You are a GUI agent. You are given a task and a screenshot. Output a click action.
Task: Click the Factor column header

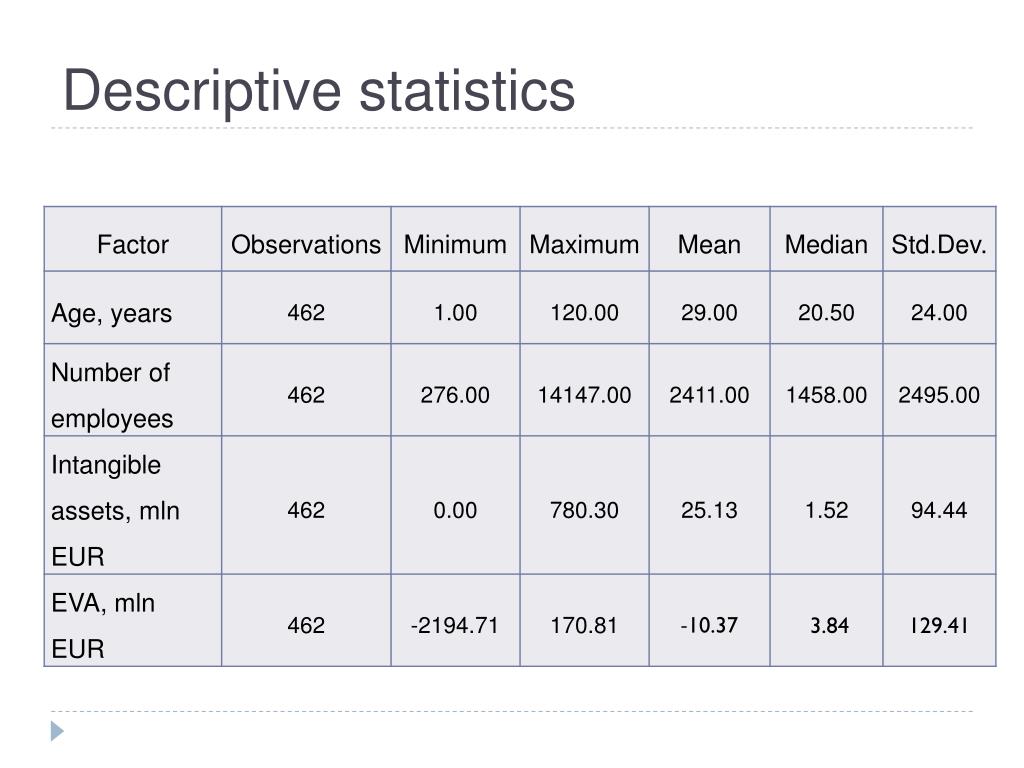(x=133, y=245)
